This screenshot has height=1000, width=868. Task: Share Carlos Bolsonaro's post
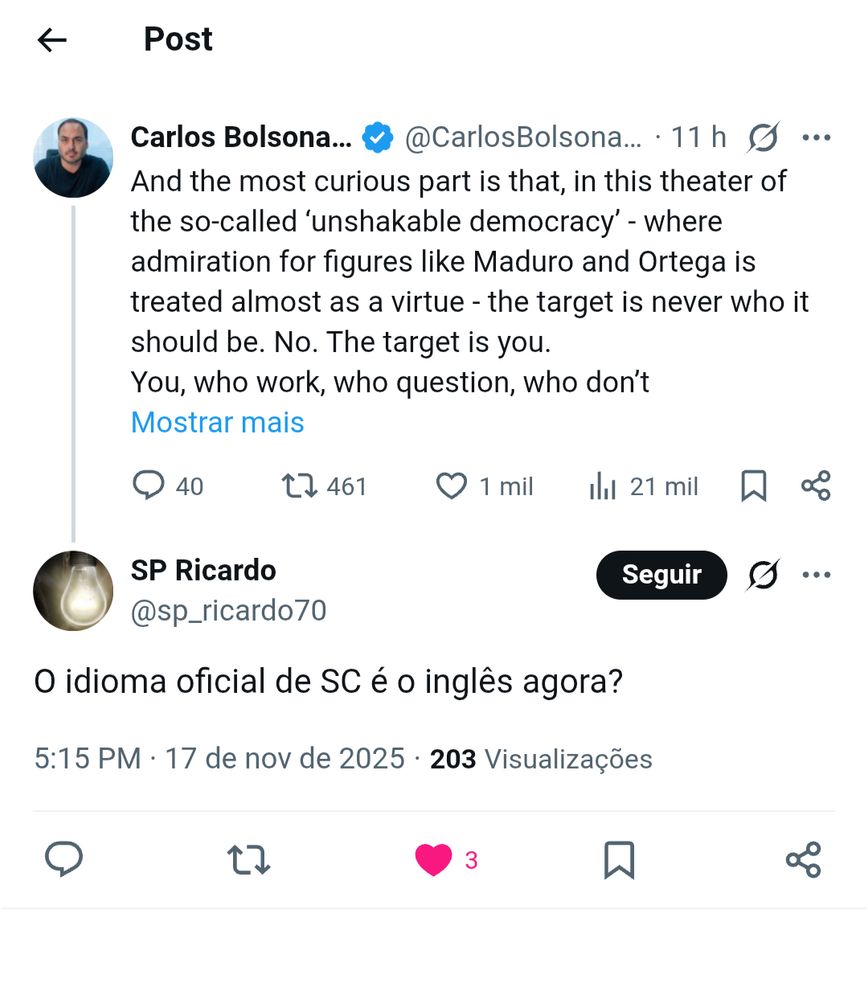click(816, 486)
